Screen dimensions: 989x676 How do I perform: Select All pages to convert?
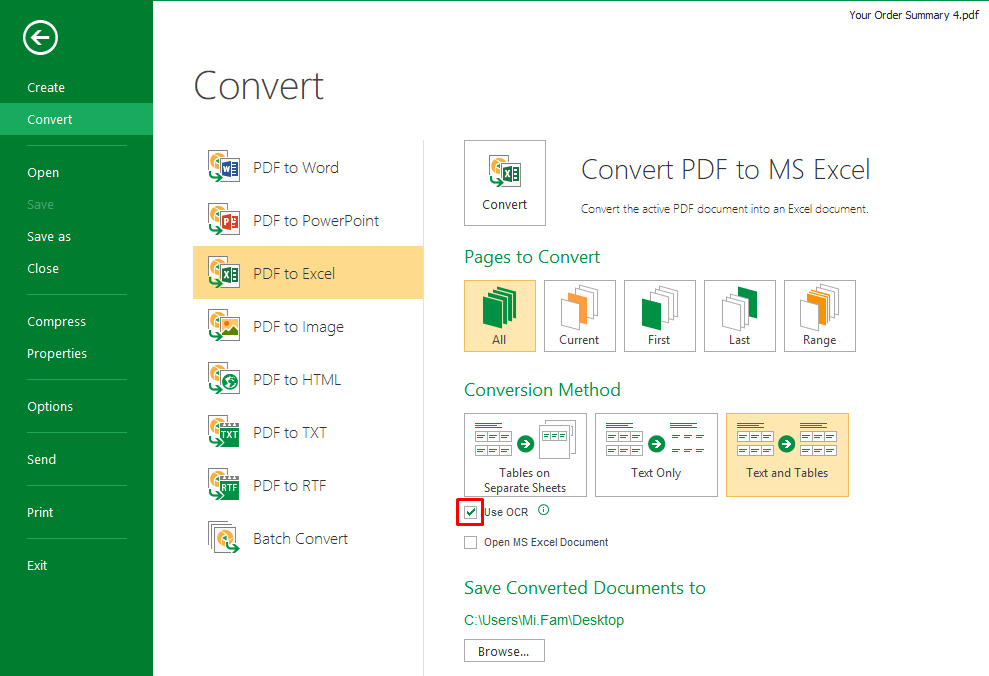(500, 316)
